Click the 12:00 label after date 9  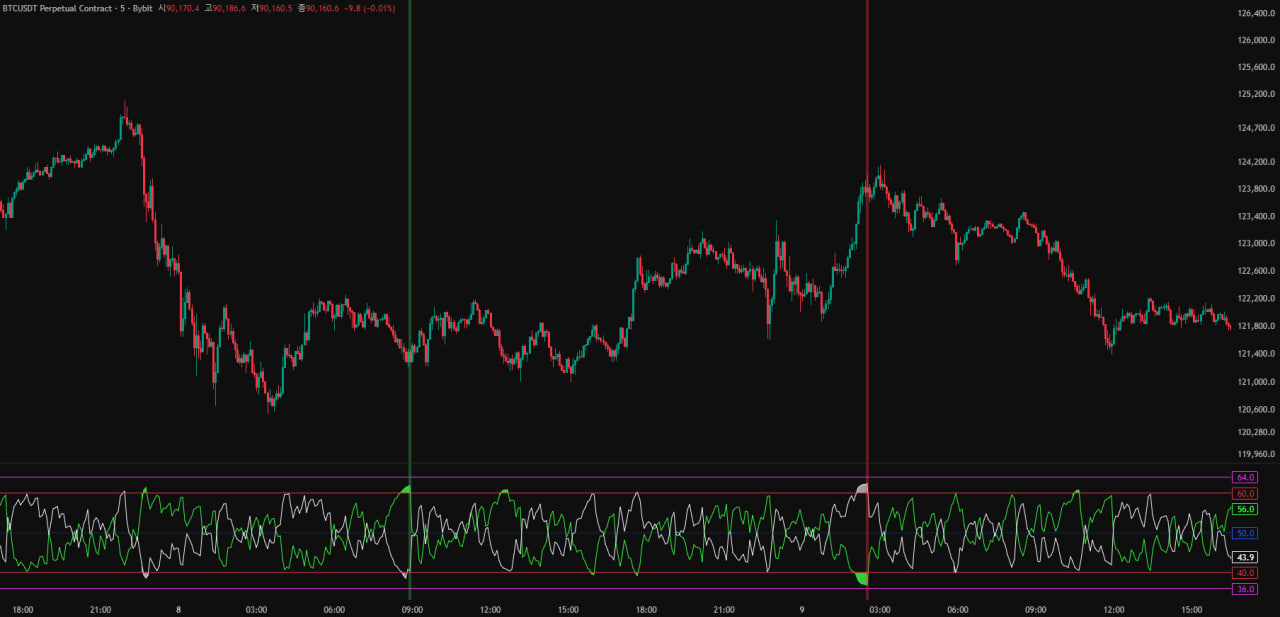pyautogui.click(x=1114, y=609)
